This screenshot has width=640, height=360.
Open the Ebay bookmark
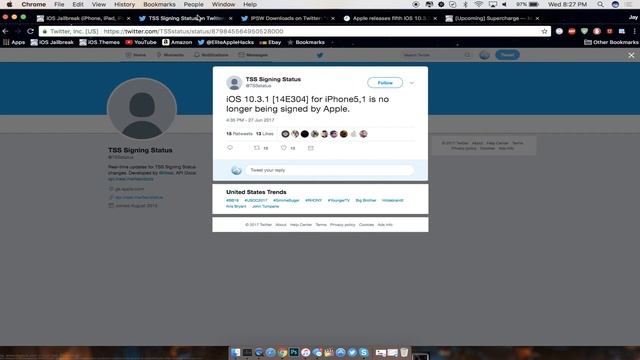tap(270, 42)
